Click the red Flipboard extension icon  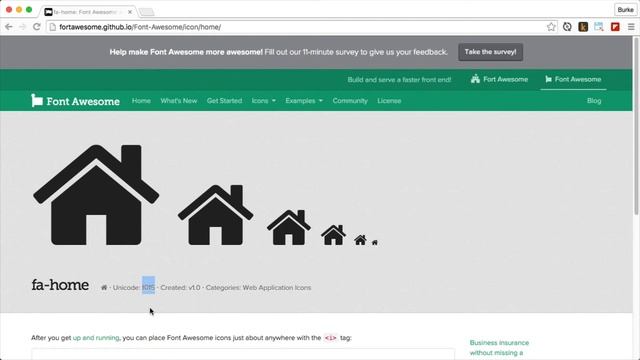pyautogui.click(x=615, y=27)
